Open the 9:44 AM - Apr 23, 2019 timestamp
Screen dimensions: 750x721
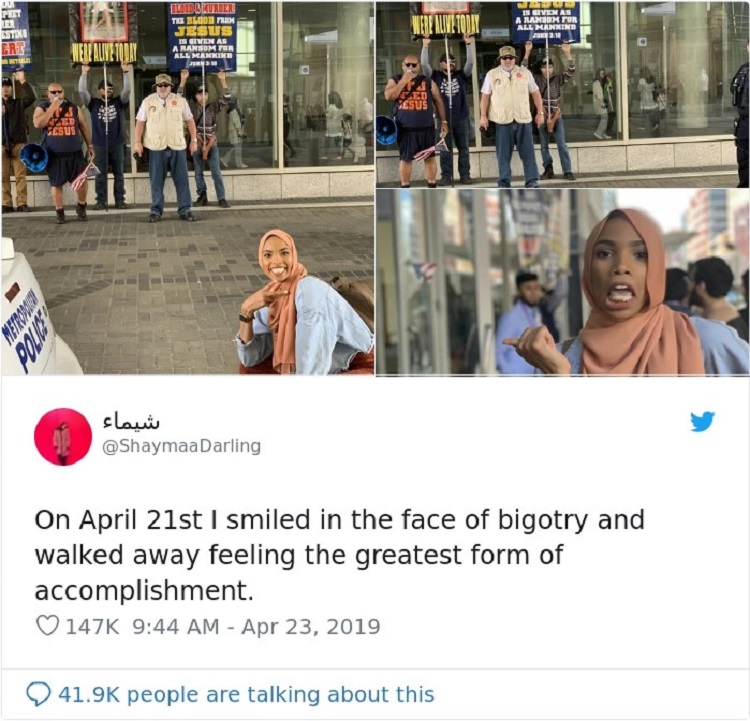coord(256,626)
